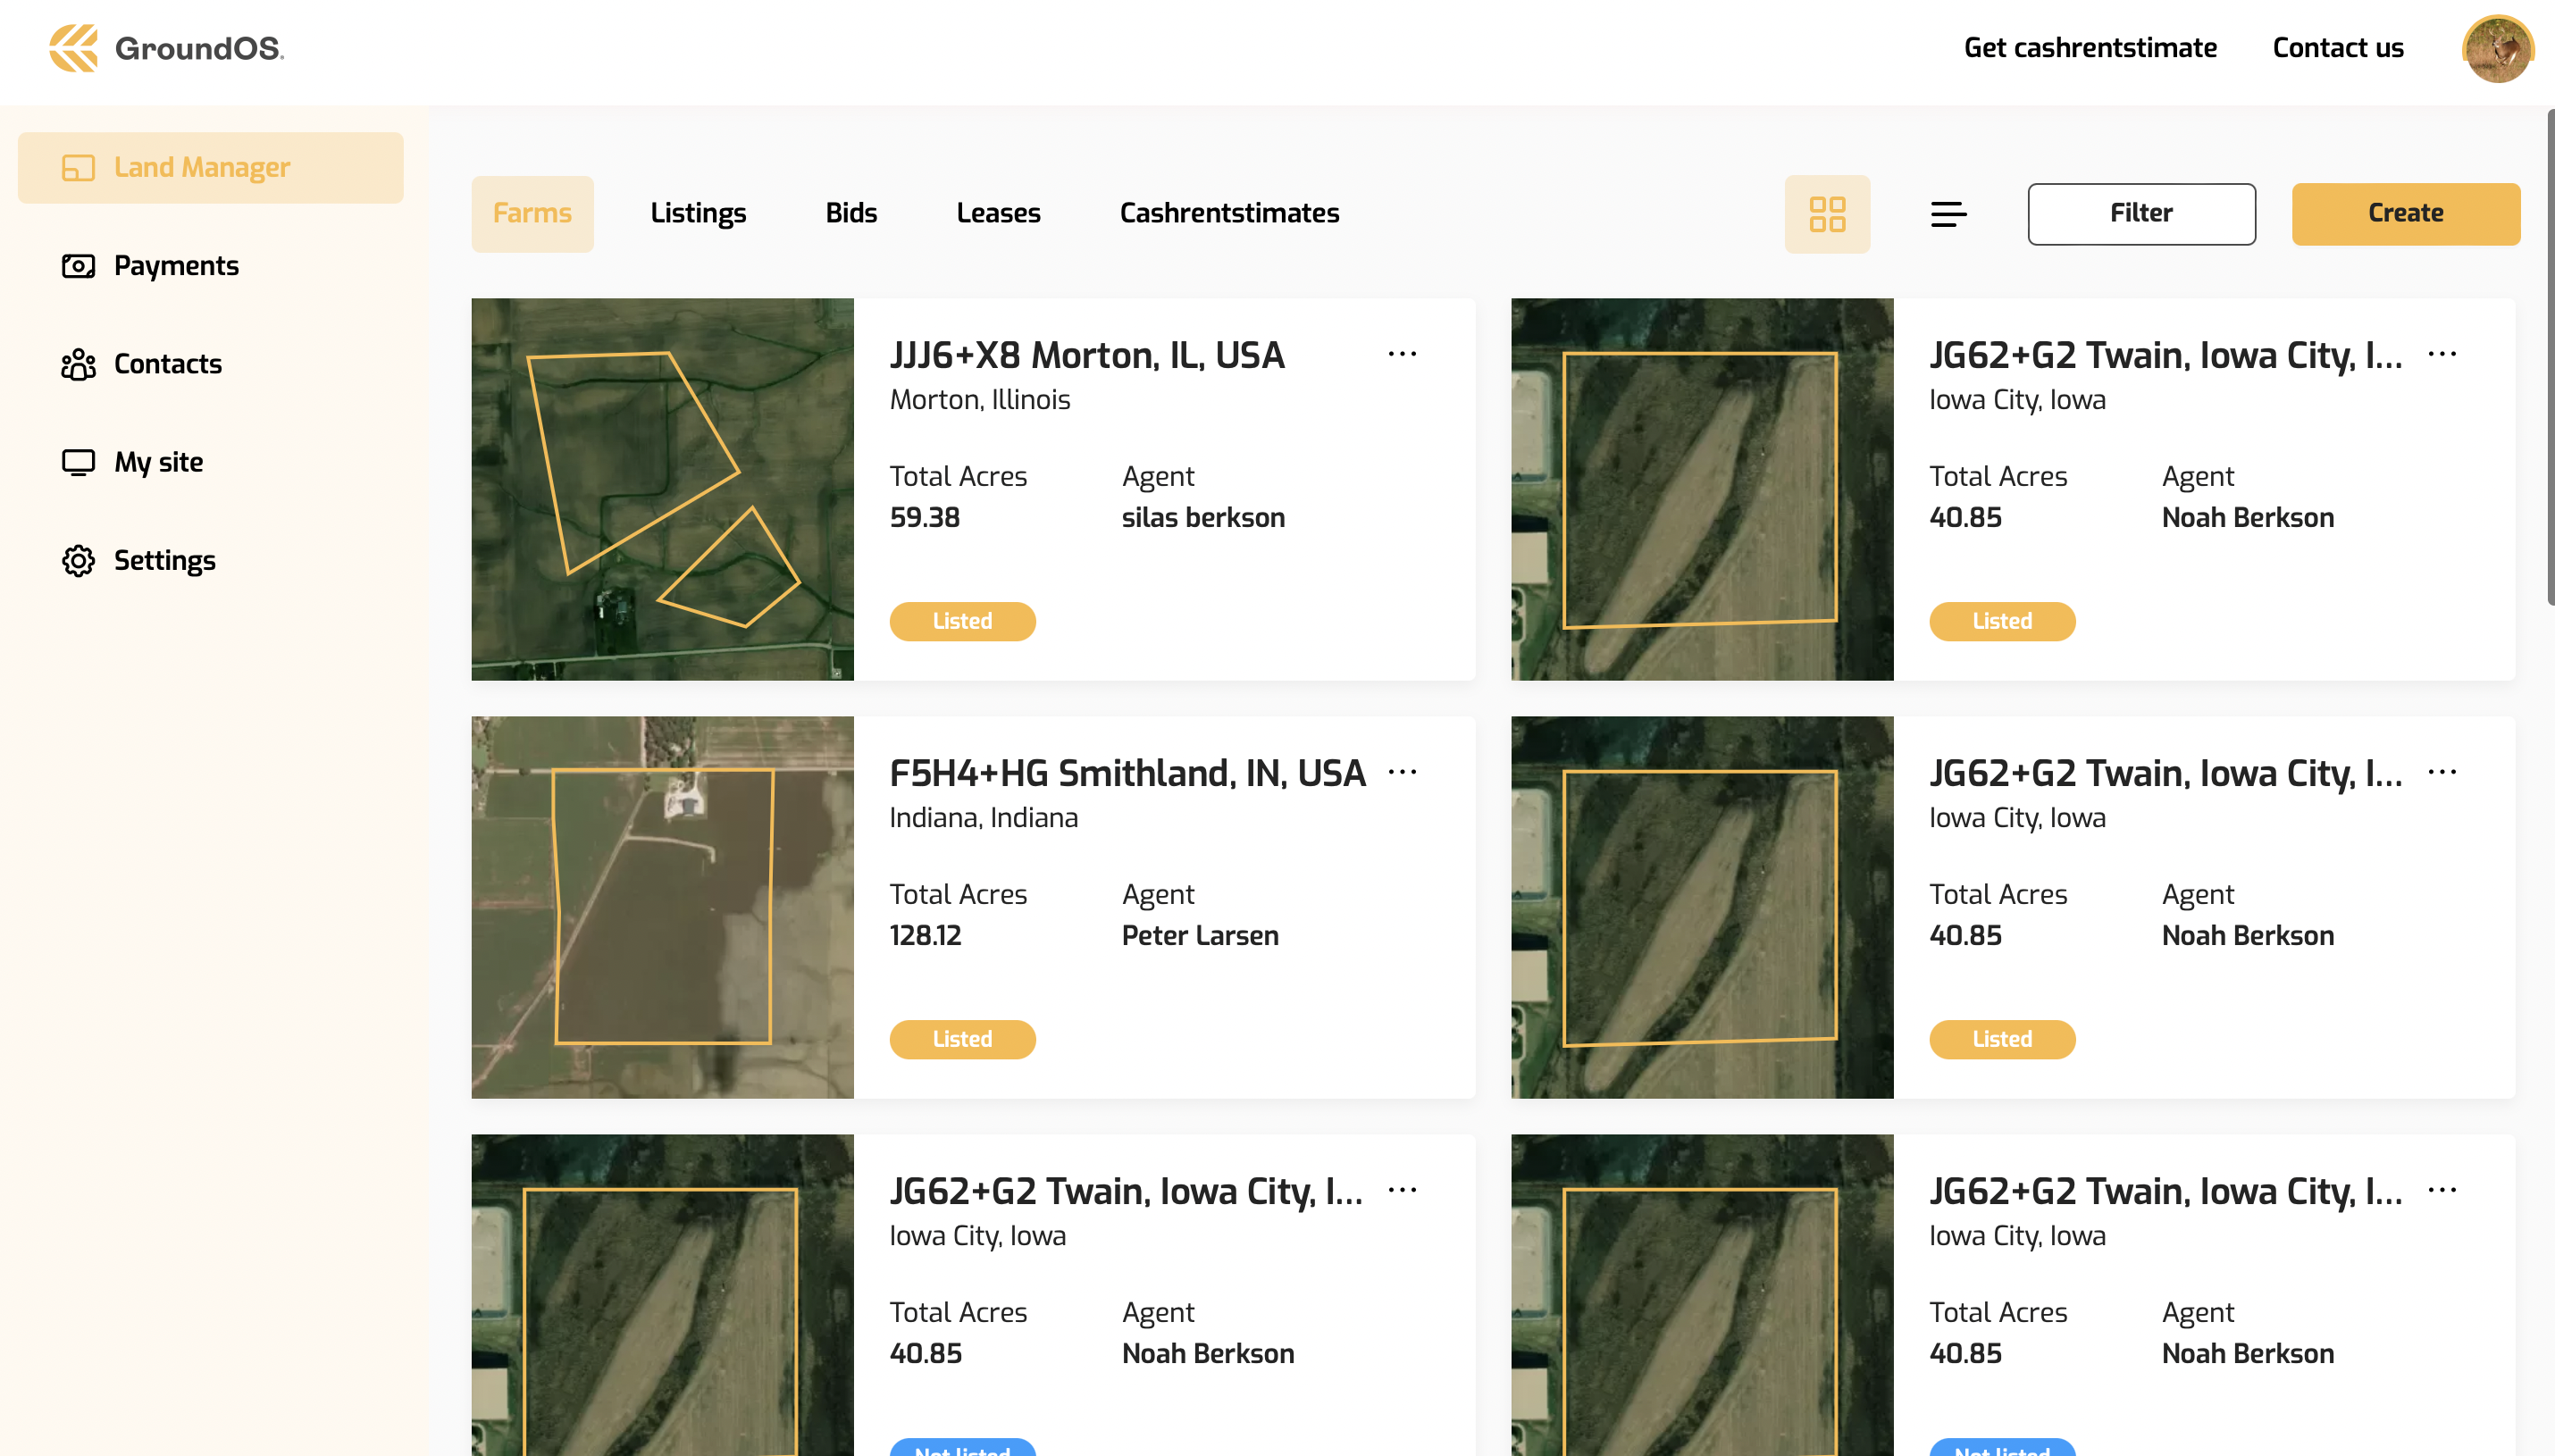Open the Morton, IL farm satellite thumbnail

pyautogui.click(x=662, y=489)
